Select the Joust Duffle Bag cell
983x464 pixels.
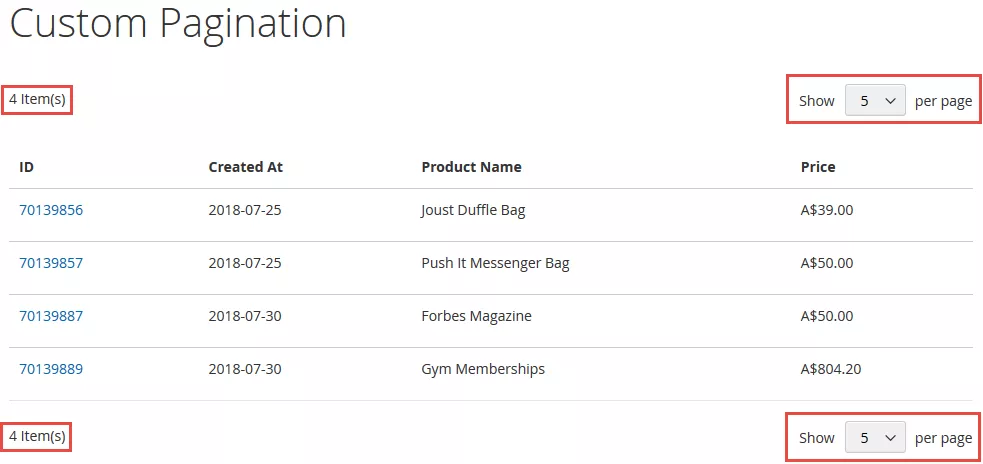pos(473,210)
